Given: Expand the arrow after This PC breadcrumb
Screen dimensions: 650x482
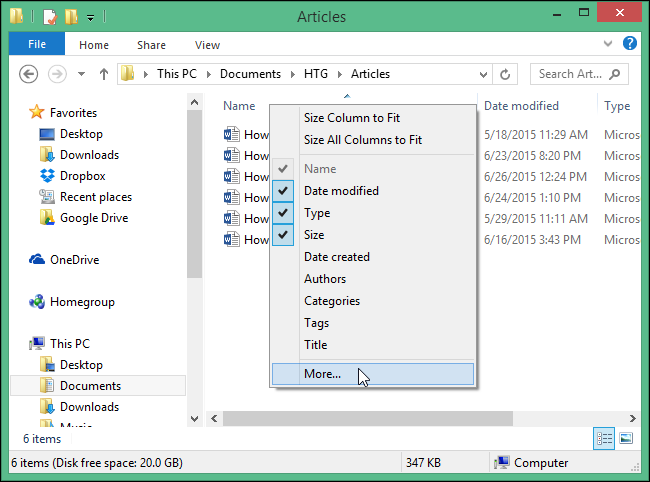Looking at the screenshot, I should [x=209, y=74].
